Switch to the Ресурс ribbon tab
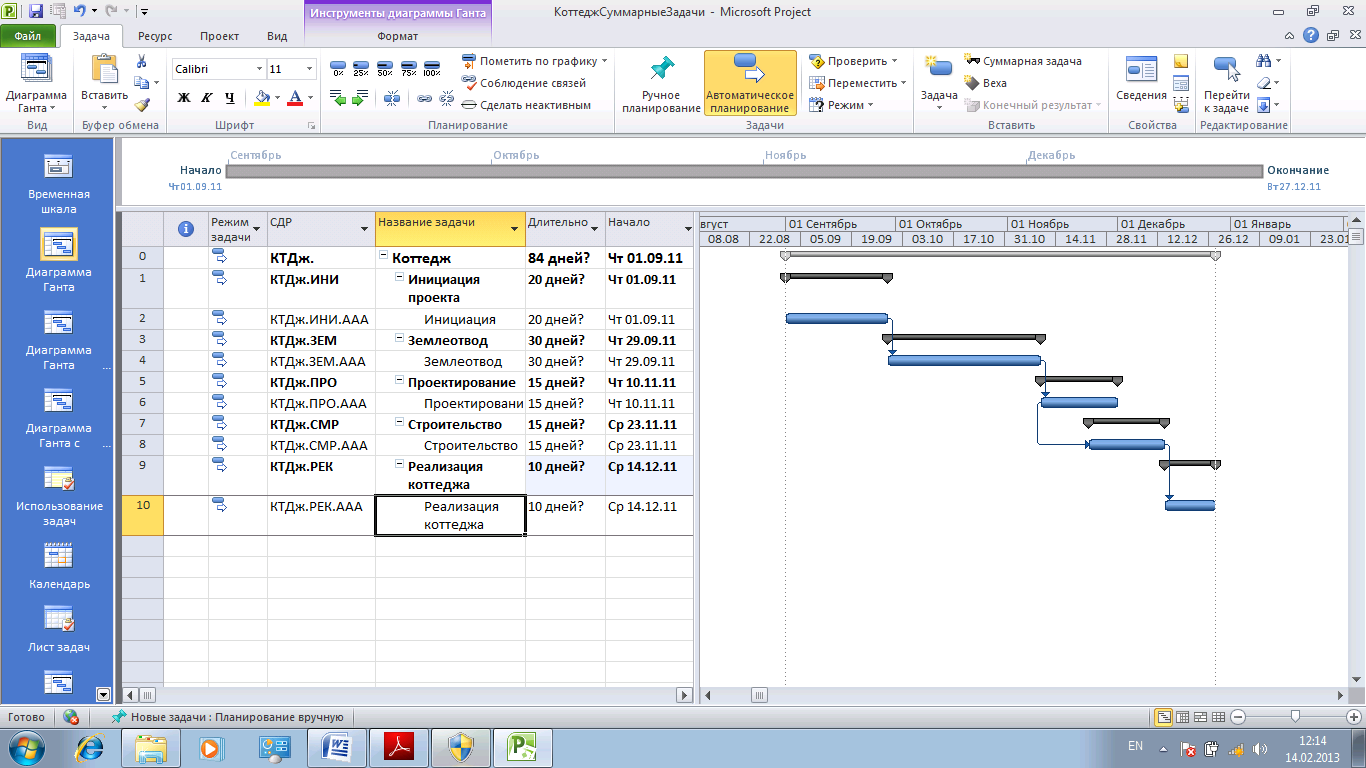 pyautogui.click(x=155, y=36)
